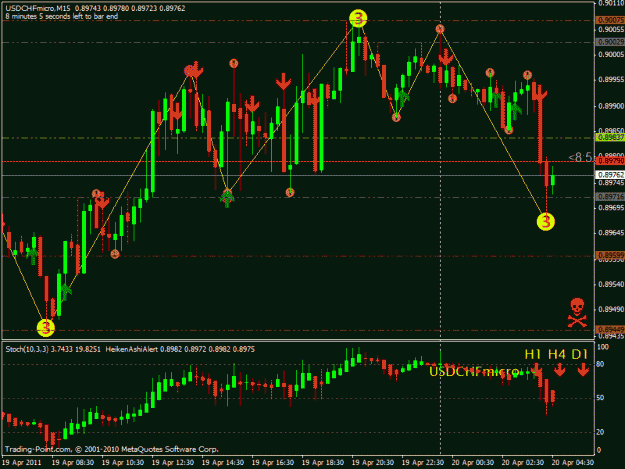Image resolution: width=625 pixels, height=469 pixels.
Task: Click the red 0.89790 price level tag
Action: [610, 161]
